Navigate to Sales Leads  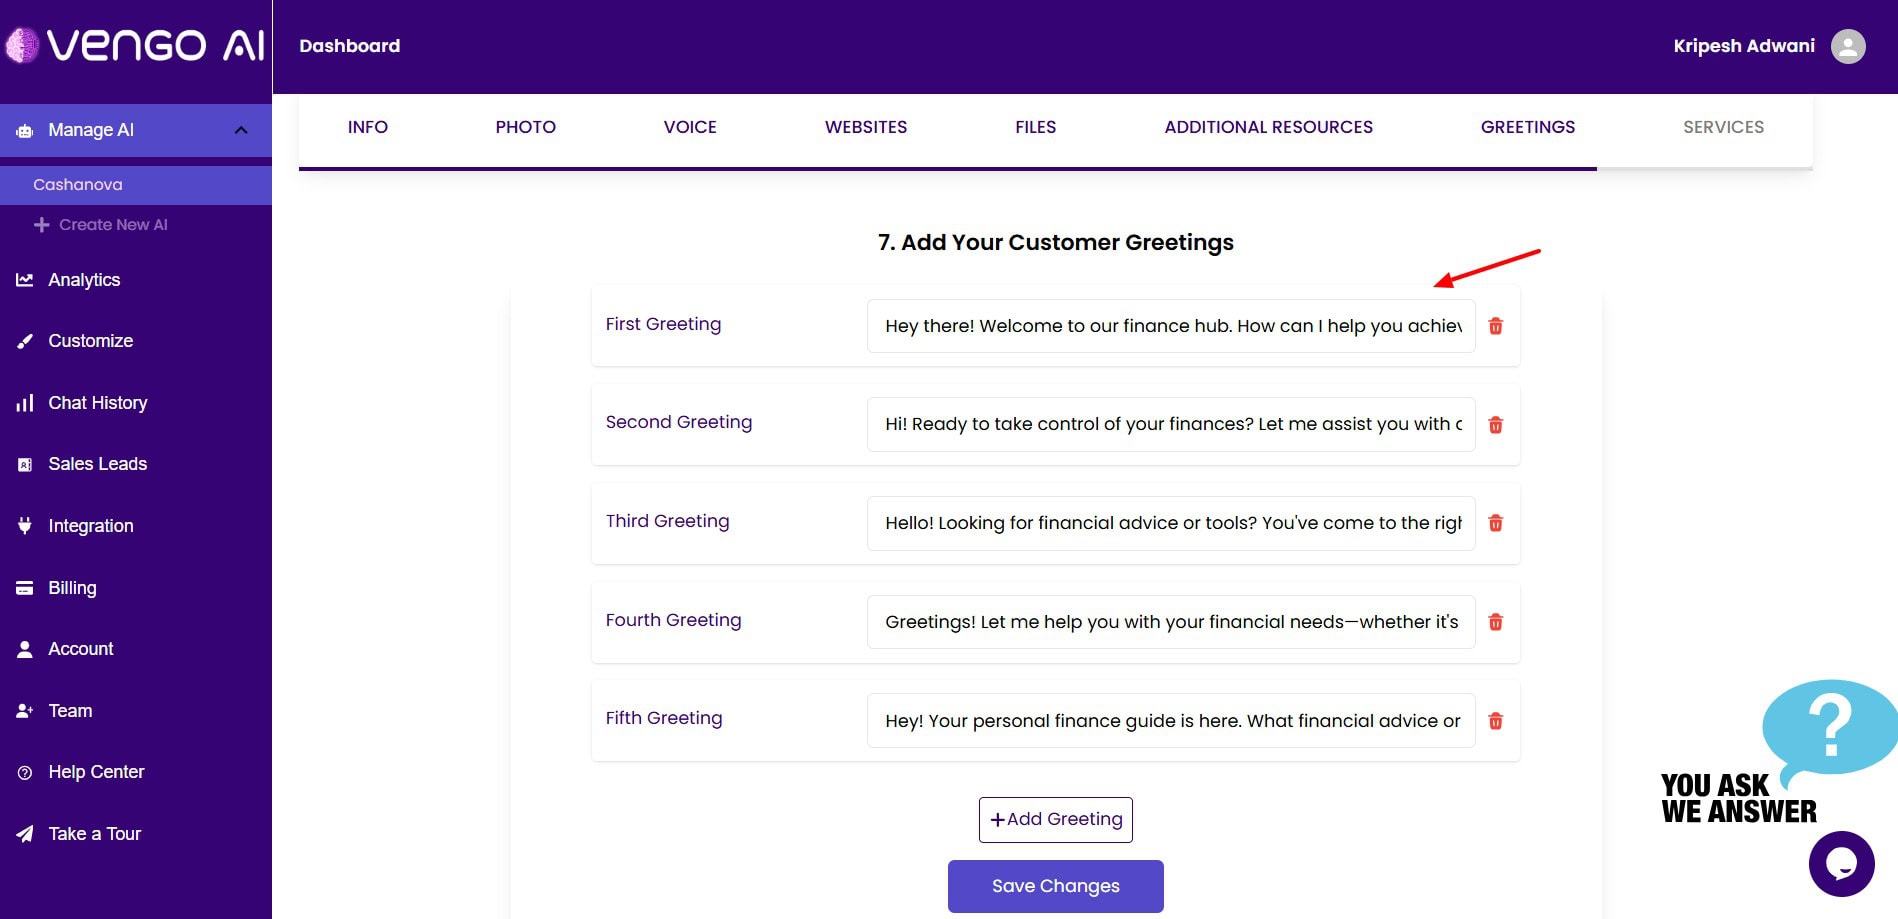point(97,464)
